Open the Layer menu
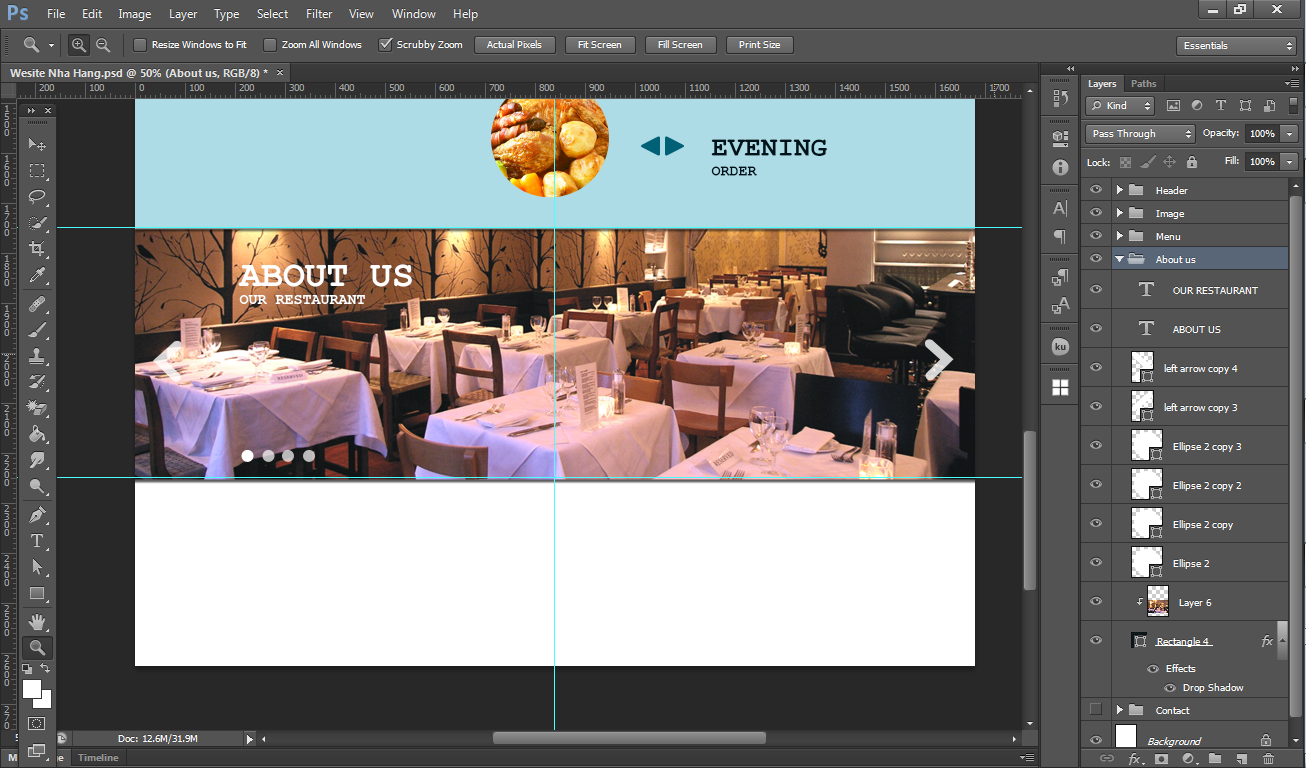 tap(183, 14)
